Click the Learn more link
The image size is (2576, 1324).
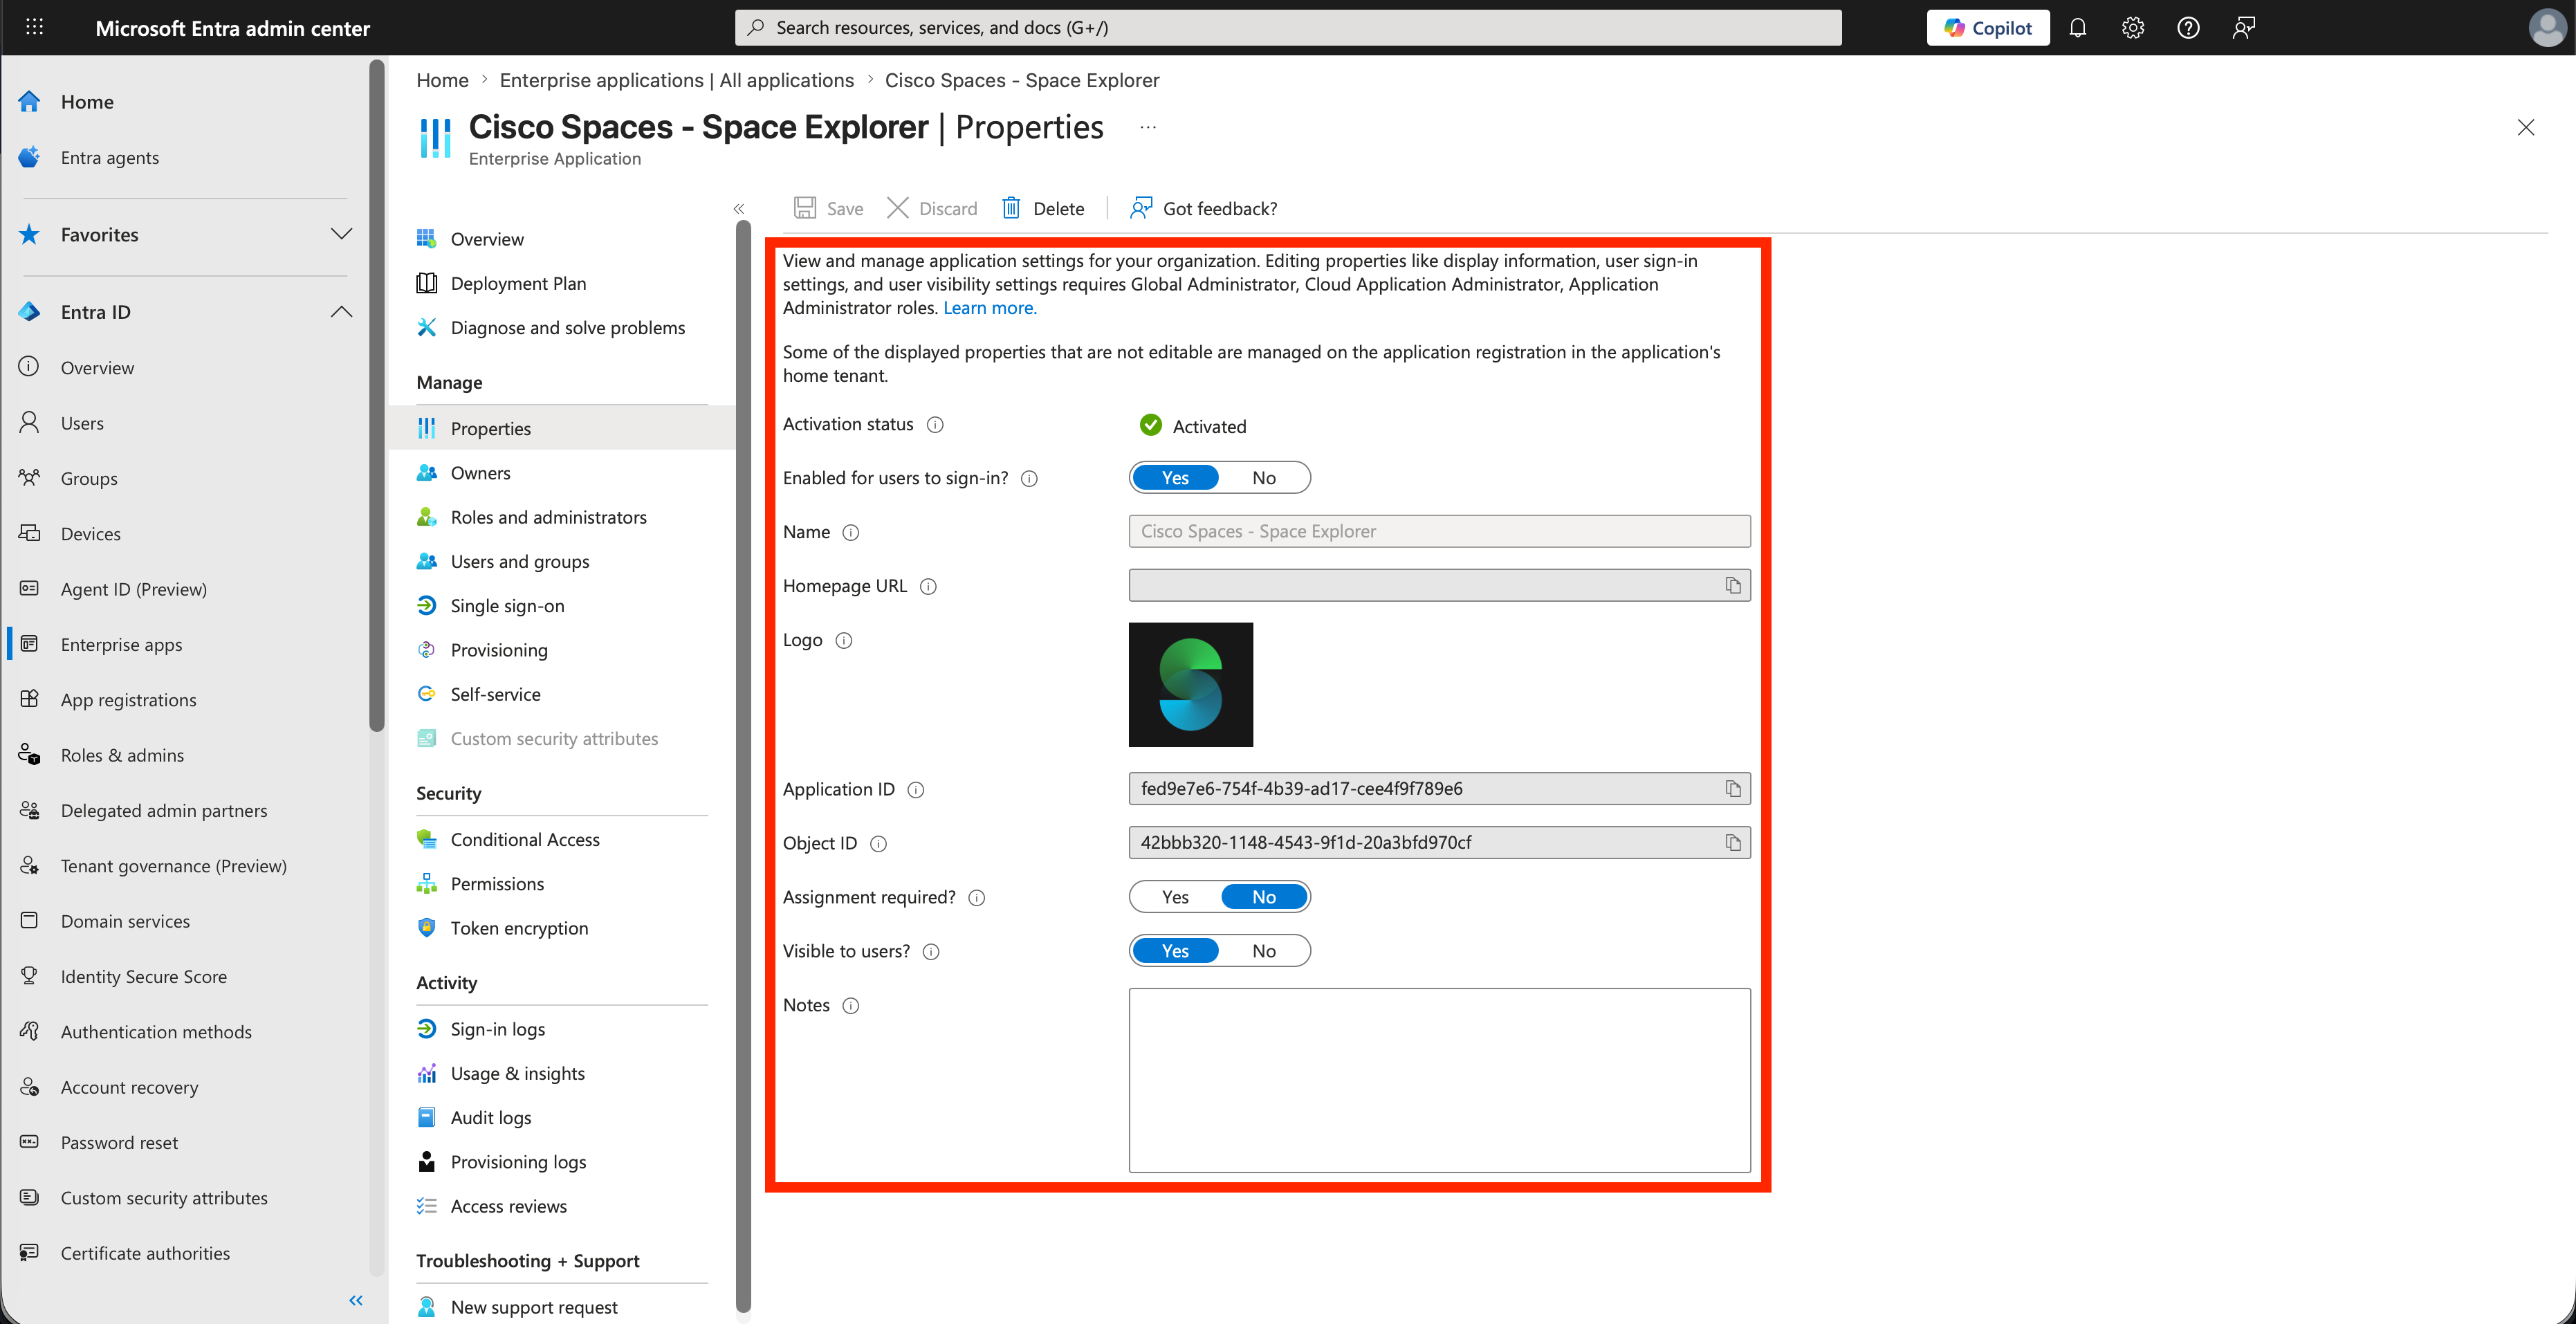click(989, 308)
